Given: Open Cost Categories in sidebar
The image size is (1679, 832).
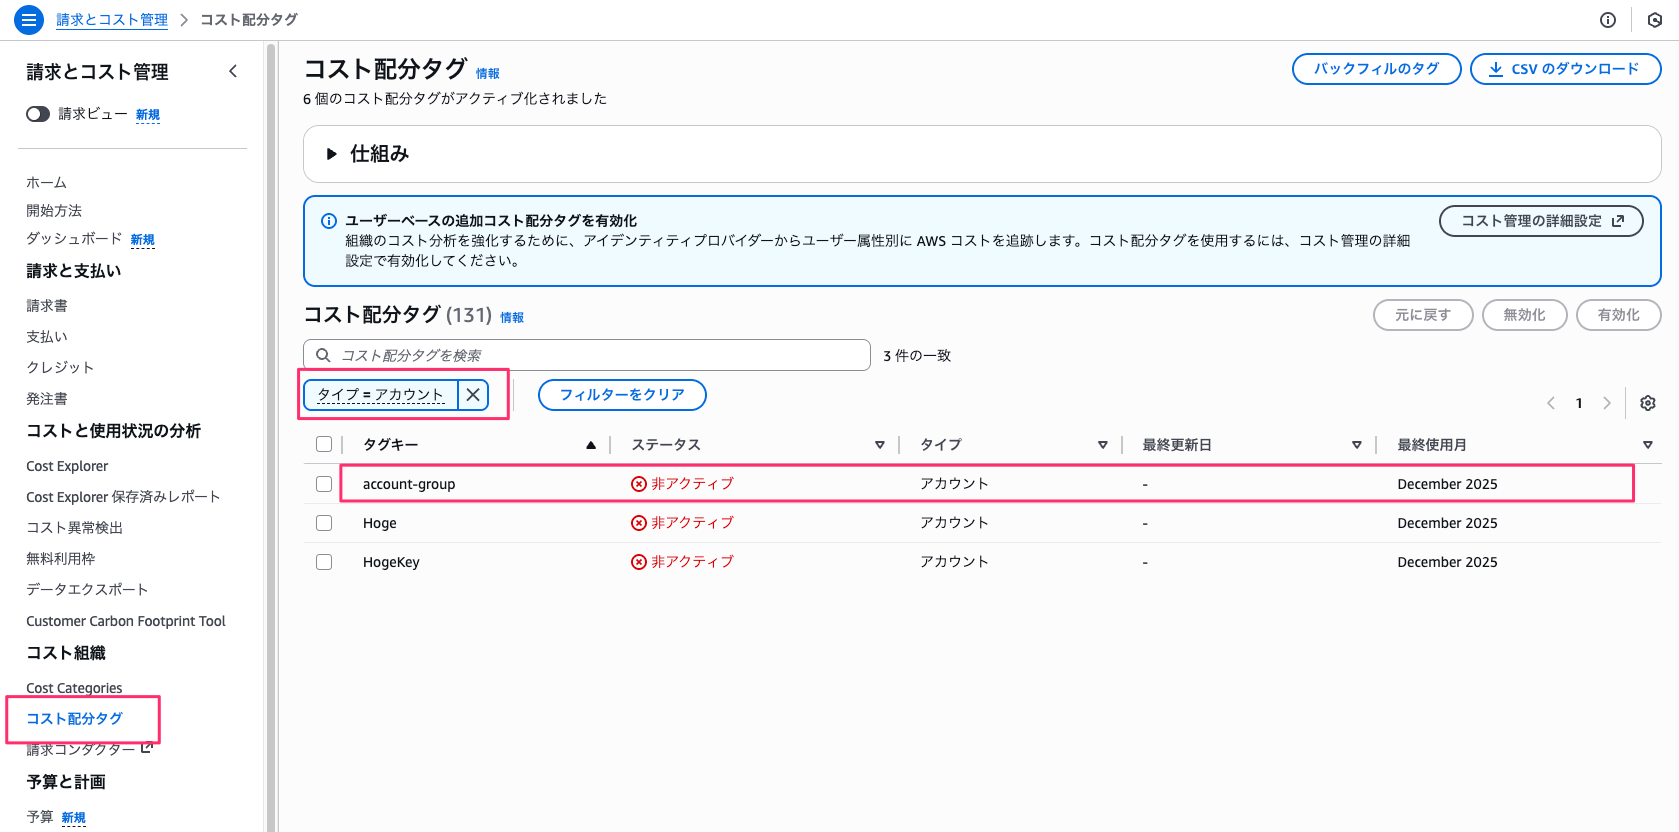Looking at the screenshot, I should tap(74, 688).
